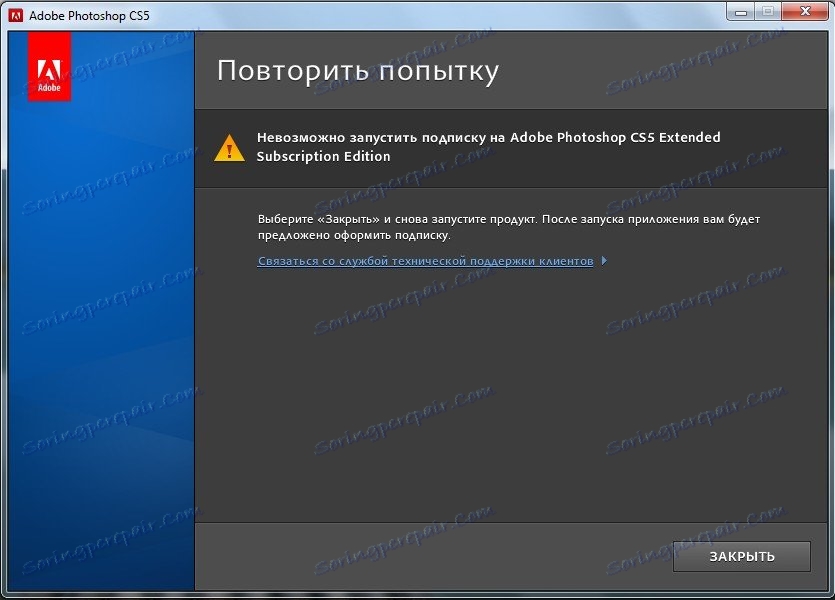Screen dimensions: 835x600
Task: Click the red Adobe logo
Action: pyautogui.click(x=50, y=66)
